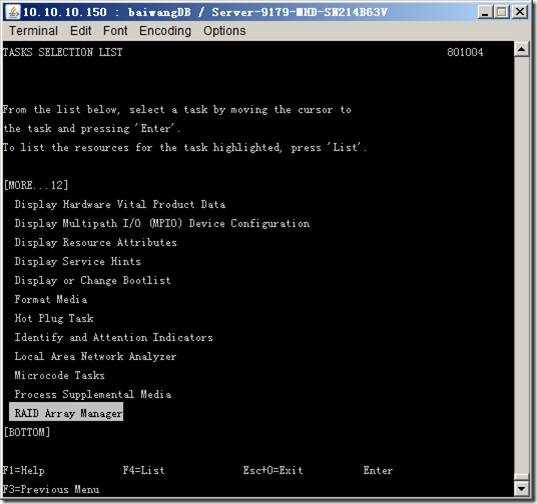Screen dimensions: 537x504
Task: Click F3=Previous Menu label
Action: [x=51, y=489]
